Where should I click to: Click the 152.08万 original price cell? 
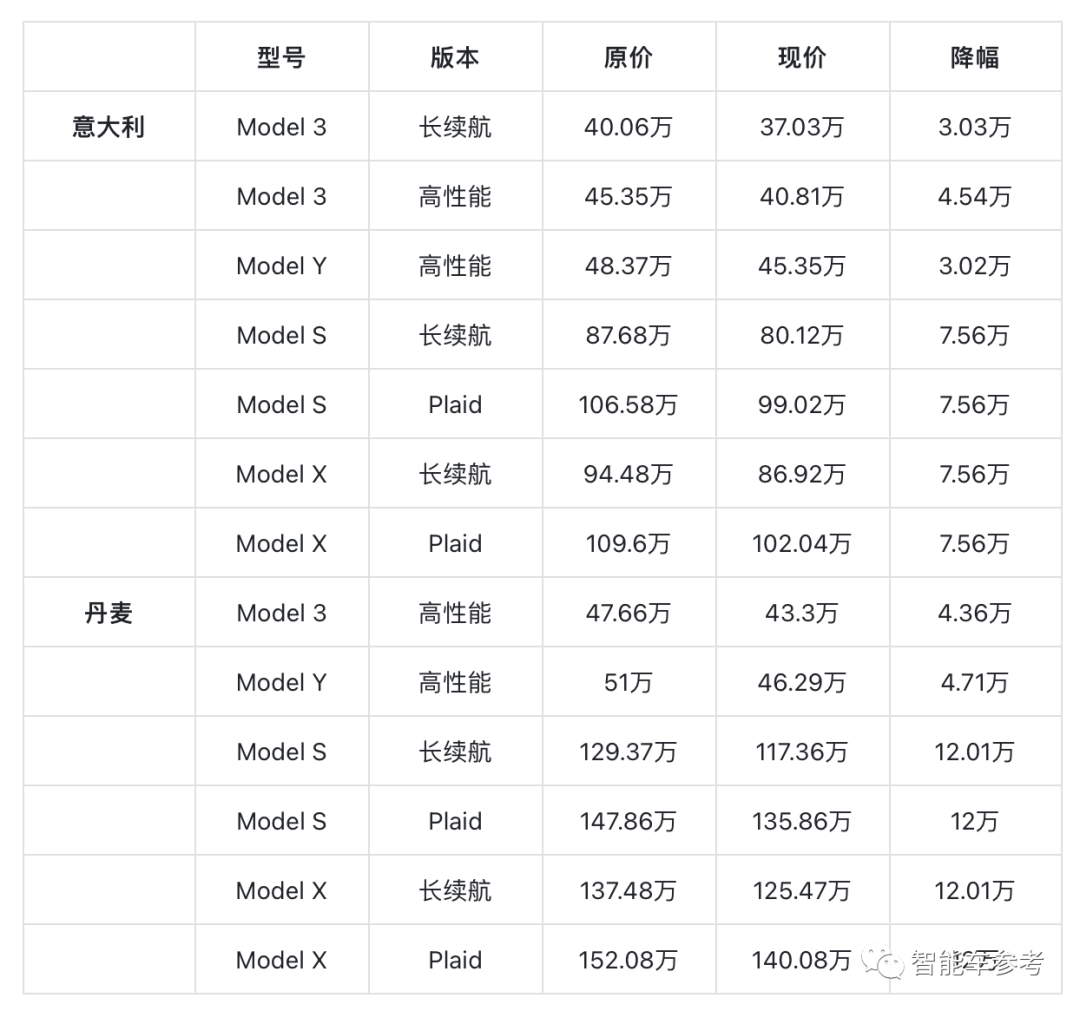628,961
